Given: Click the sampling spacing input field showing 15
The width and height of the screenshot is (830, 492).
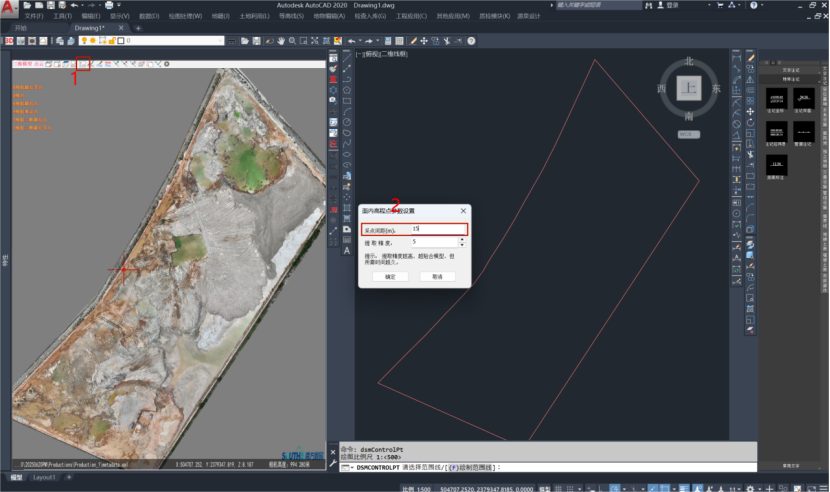Looking at the screenshot, I should click(x=439, y=229).
